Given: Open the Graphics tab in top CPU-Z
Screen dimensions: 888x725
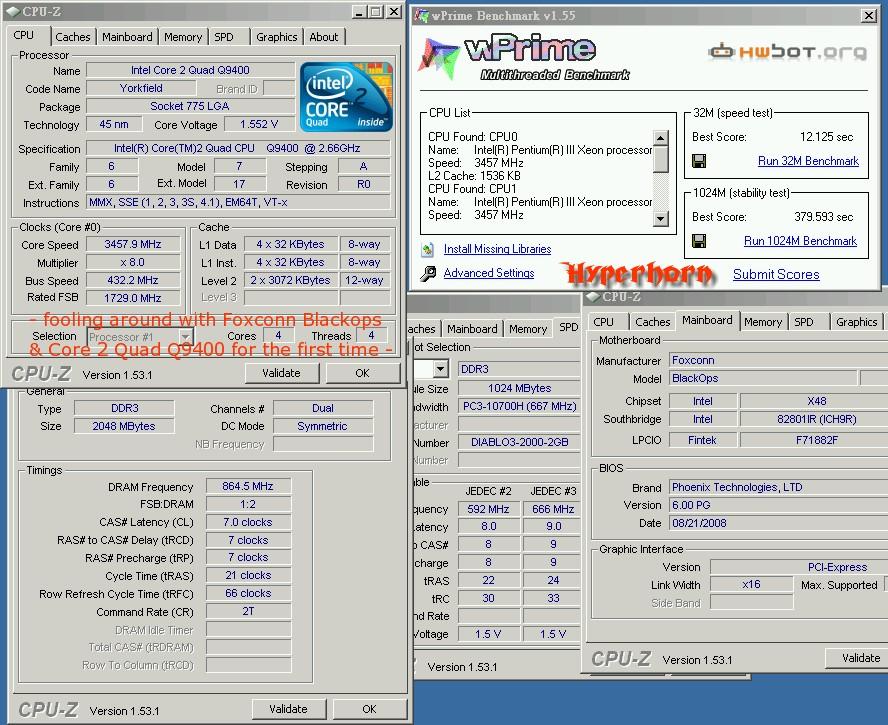Looking at the screenshot, I should tap(276, 37).
